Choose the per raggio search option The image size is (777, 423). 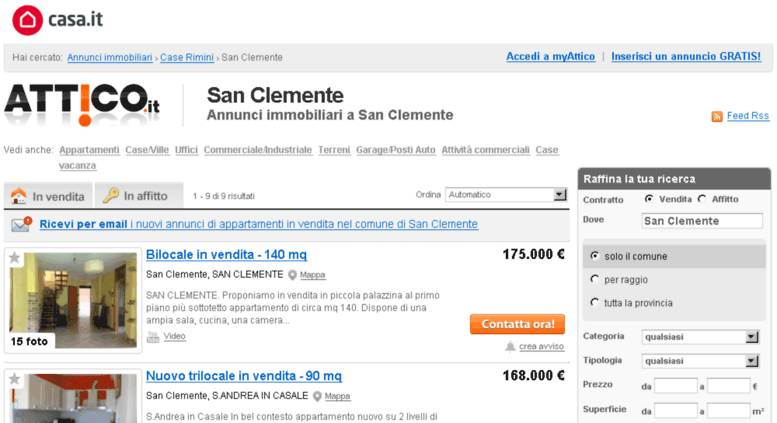(595, 279)
